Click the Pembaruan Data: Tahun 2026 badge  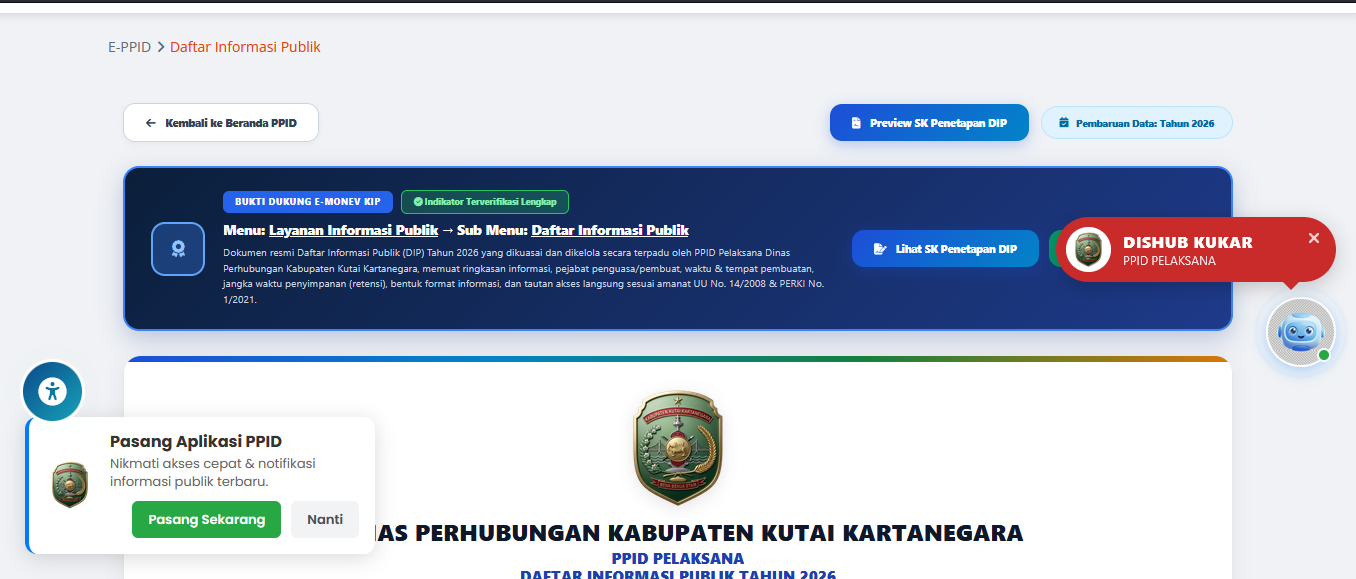pos(1137,123)
